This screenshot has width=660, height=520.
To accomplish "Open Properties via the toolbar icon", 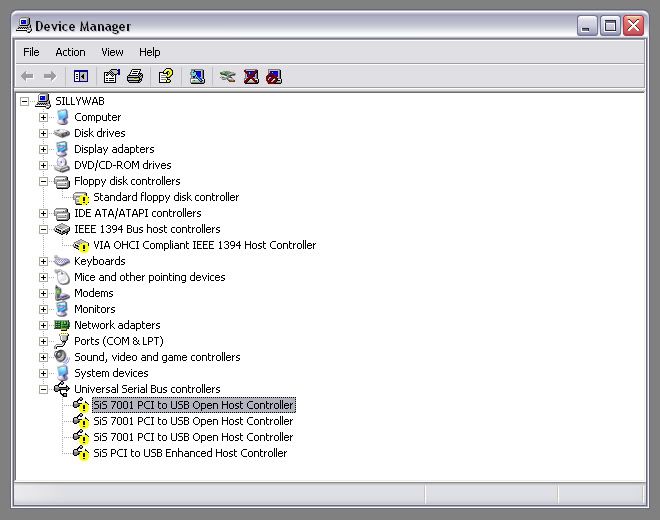I will click(112, 76).
